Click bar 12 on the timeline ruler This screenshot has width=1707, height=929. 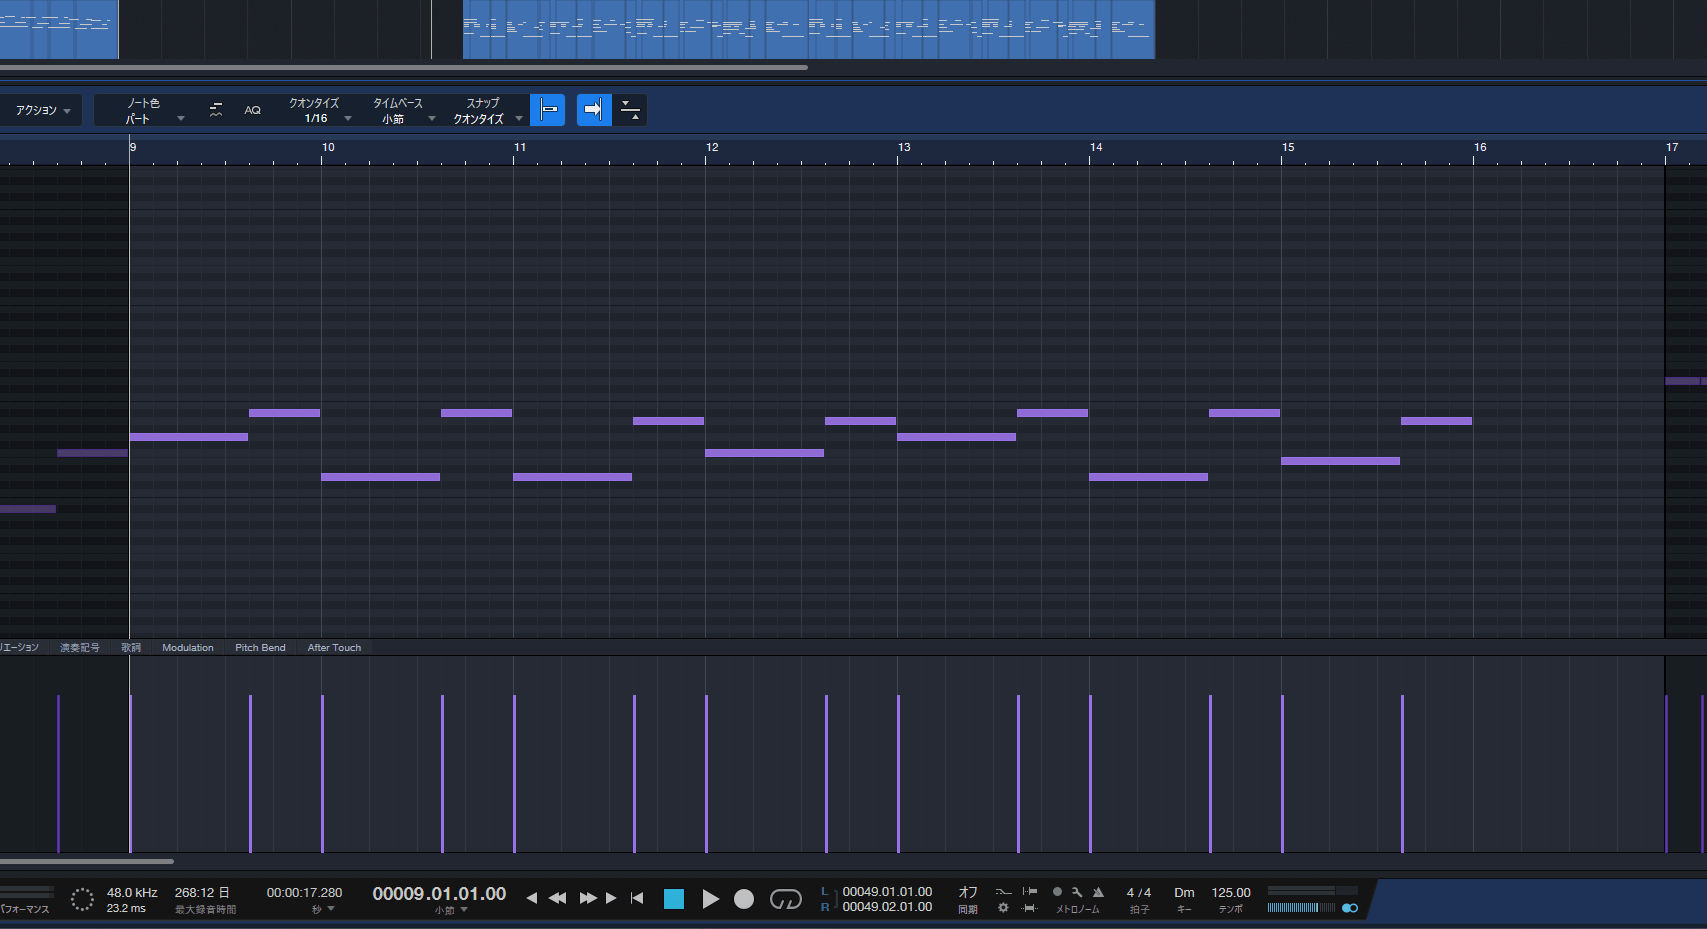[x=711, y=148]
